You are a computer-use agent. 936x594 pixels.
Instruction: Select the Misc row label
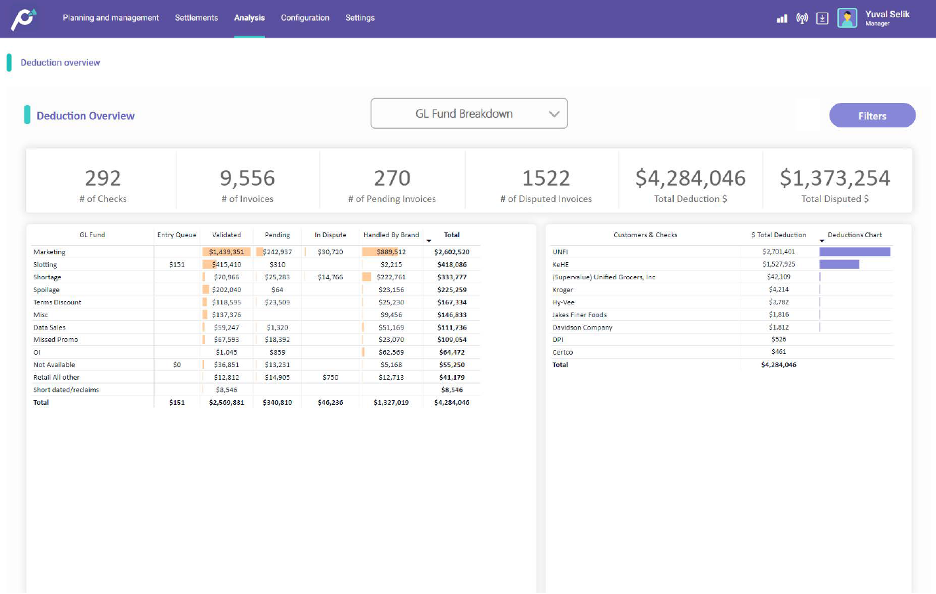pyautogui.click(x=41, y=315)
